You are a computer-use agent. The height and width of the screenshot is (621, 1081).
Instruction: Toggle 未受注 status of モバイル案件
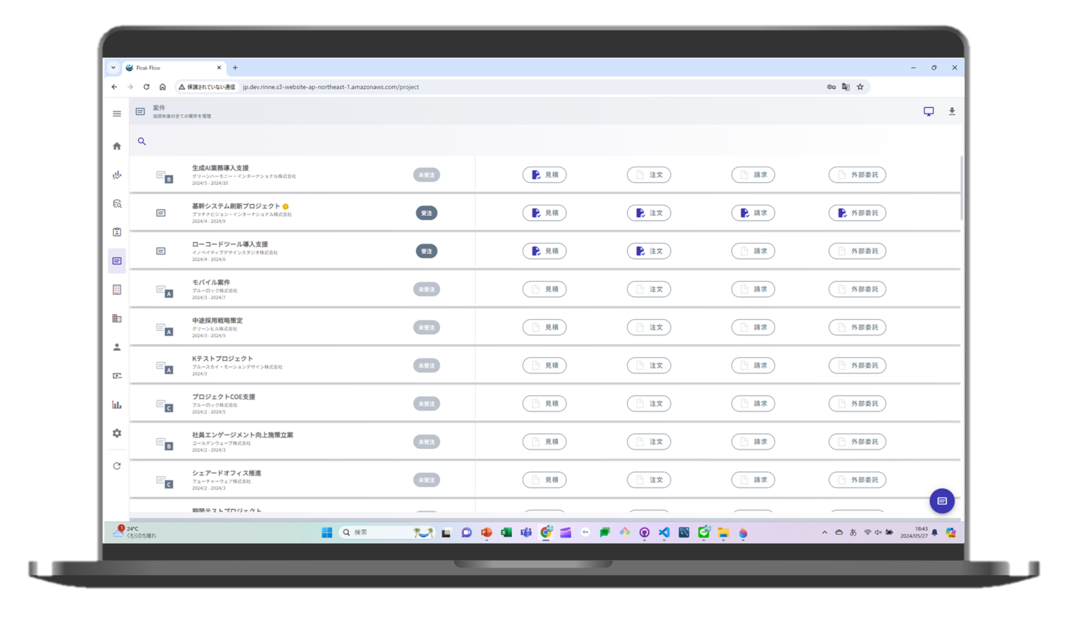click(x=427, y=289)
